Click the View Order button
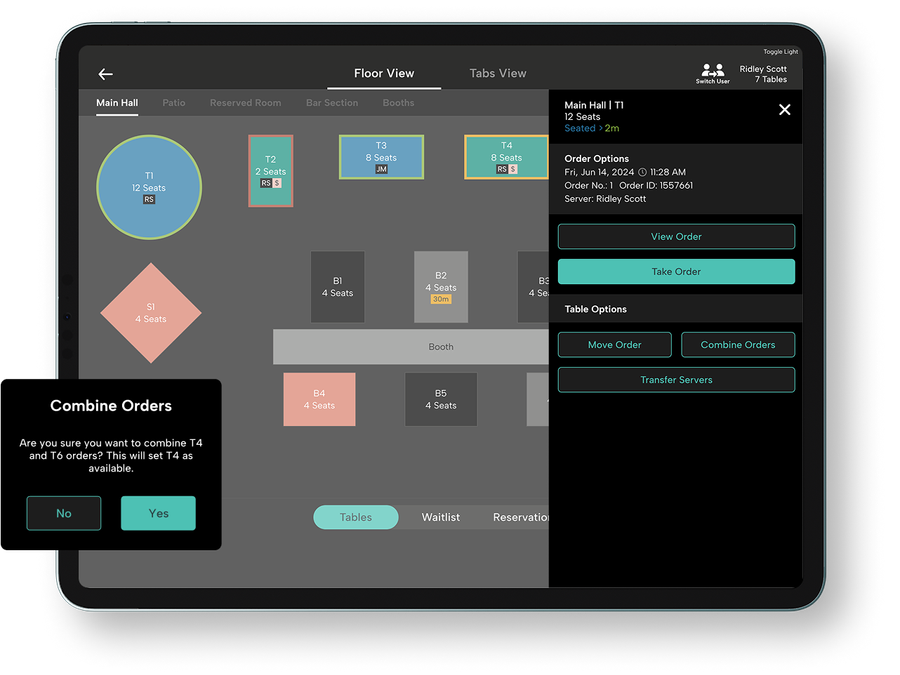The image size is (900, 675). [x=676, y=237]
